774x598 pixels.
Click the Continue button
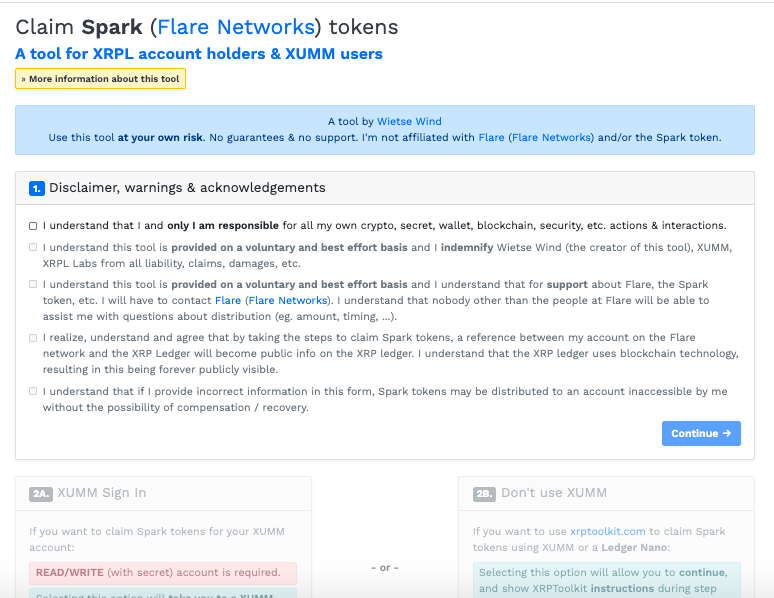(701, 433)
